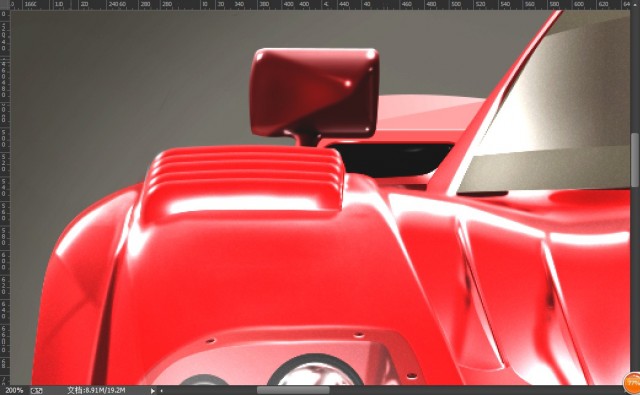Viewport: 640px width, 395px height.
Task: Click the bright highlight spot on the mirror
Action: 348,84
